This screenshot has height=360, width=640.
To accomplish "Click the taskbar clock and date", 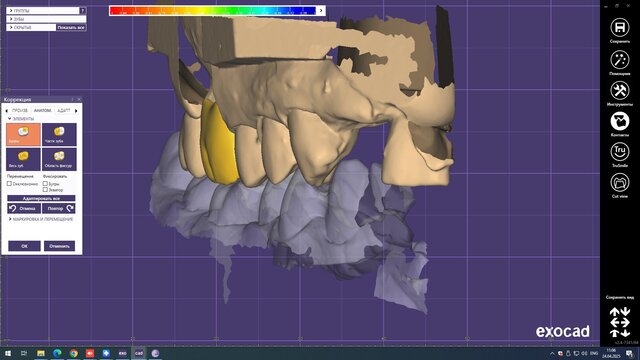I will pos(611,353).
